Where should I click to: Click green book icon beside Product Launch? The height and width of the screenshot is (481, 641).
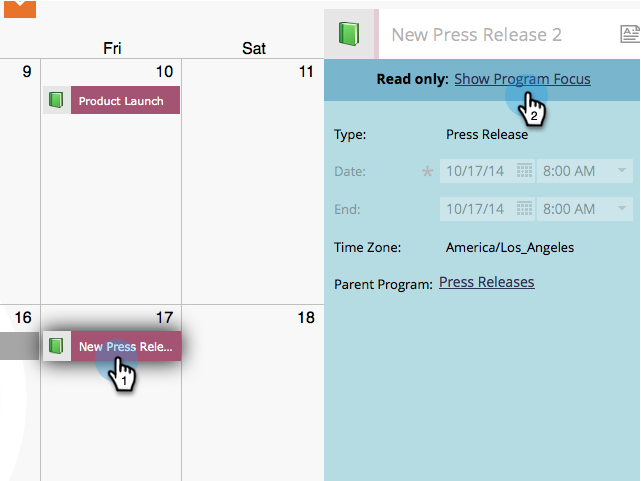(x=56, y=100)
